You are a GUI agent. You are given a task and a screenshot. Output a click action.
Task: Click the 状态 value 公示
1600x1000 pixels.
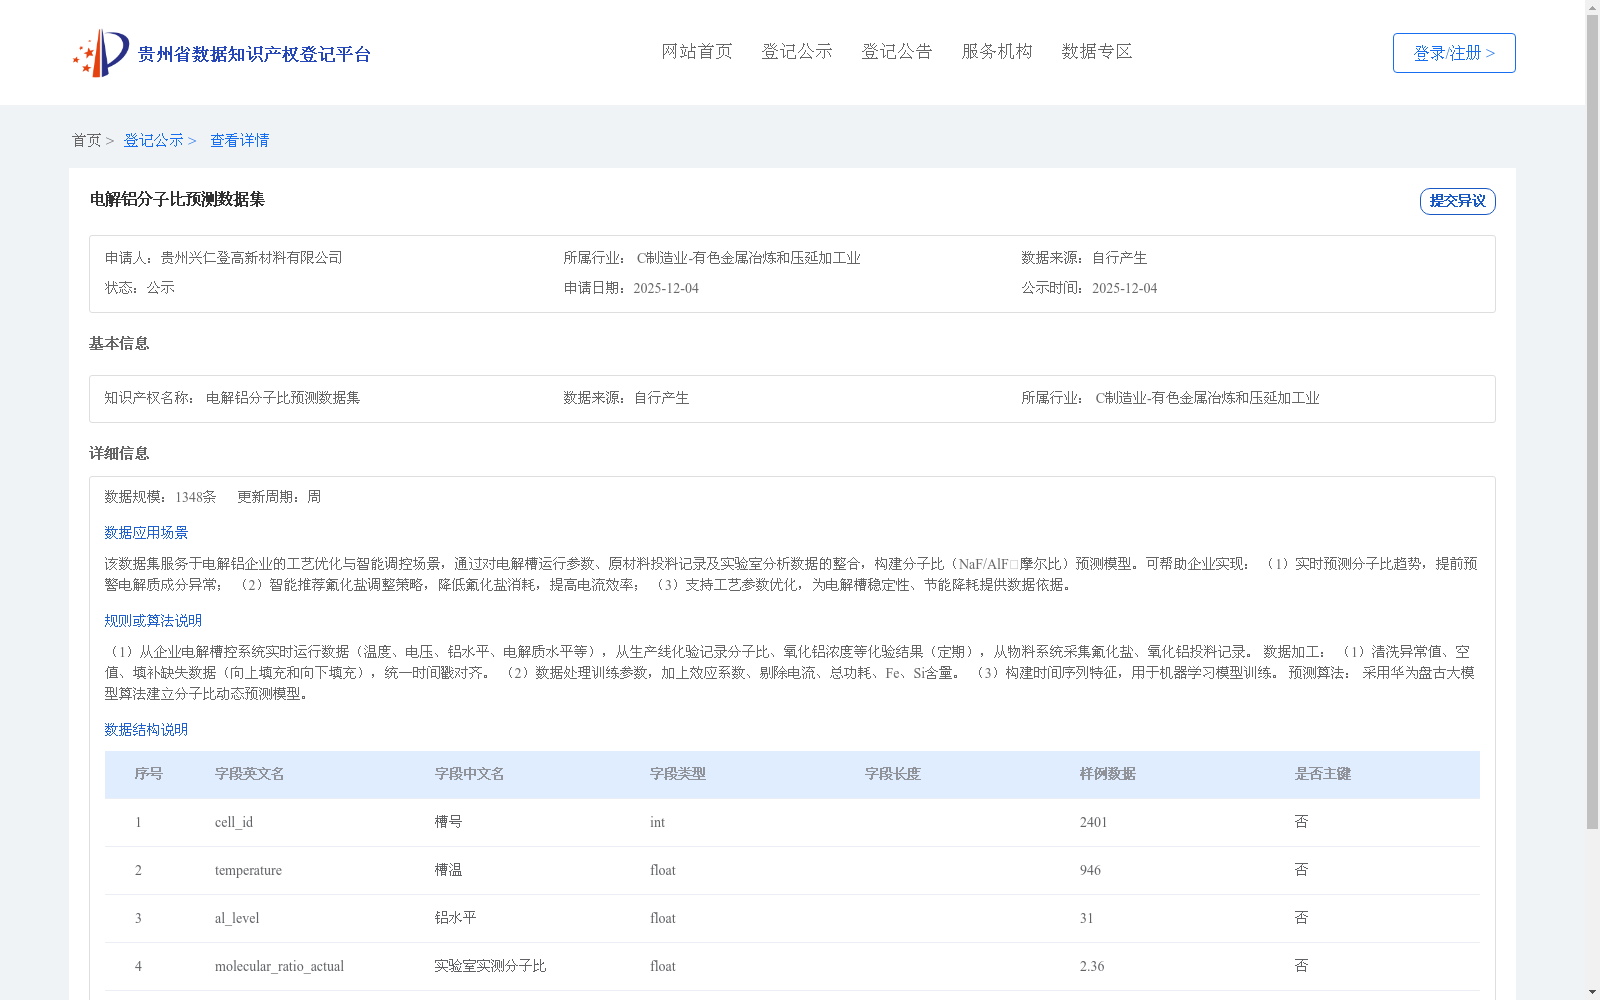161,288
